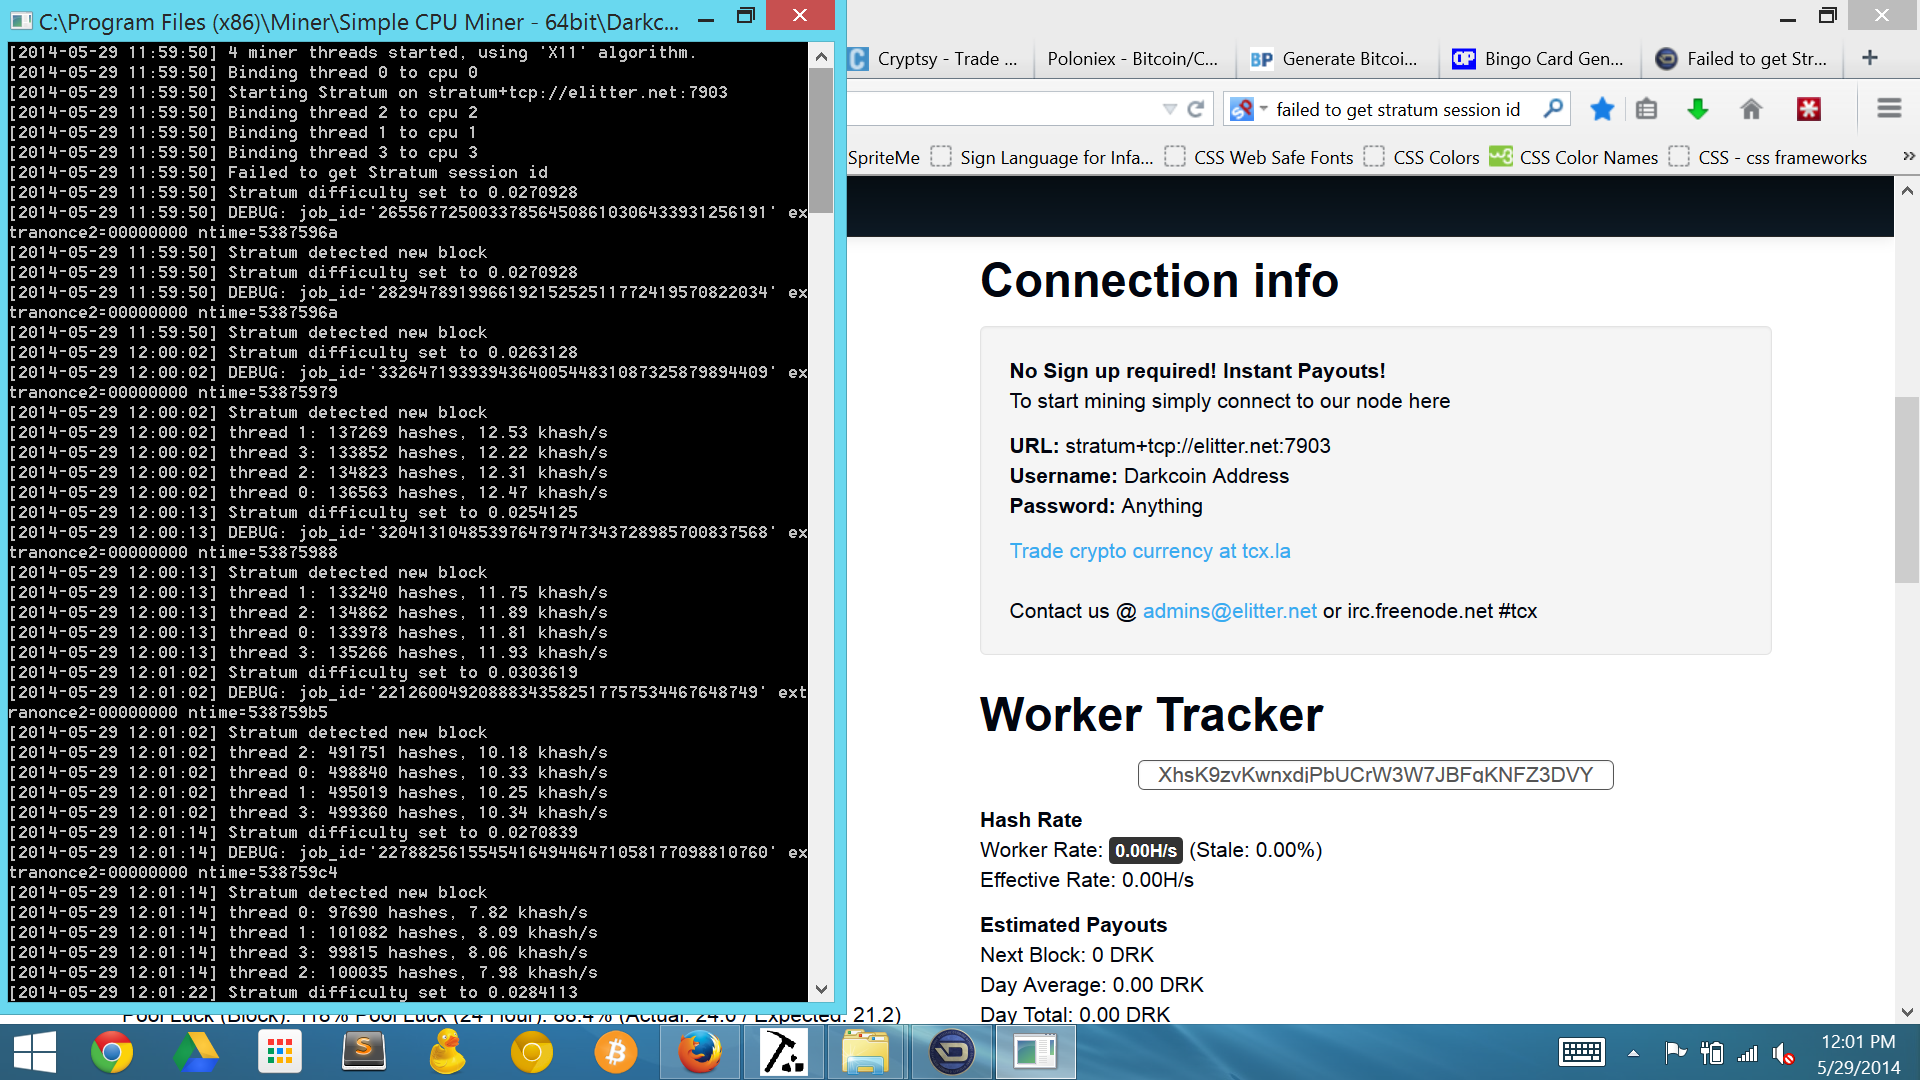The height and width of the screenshot is (1080, 1920).
Task: Click the browser page vertical scrollbar thumb
Action: (1906, 490)
